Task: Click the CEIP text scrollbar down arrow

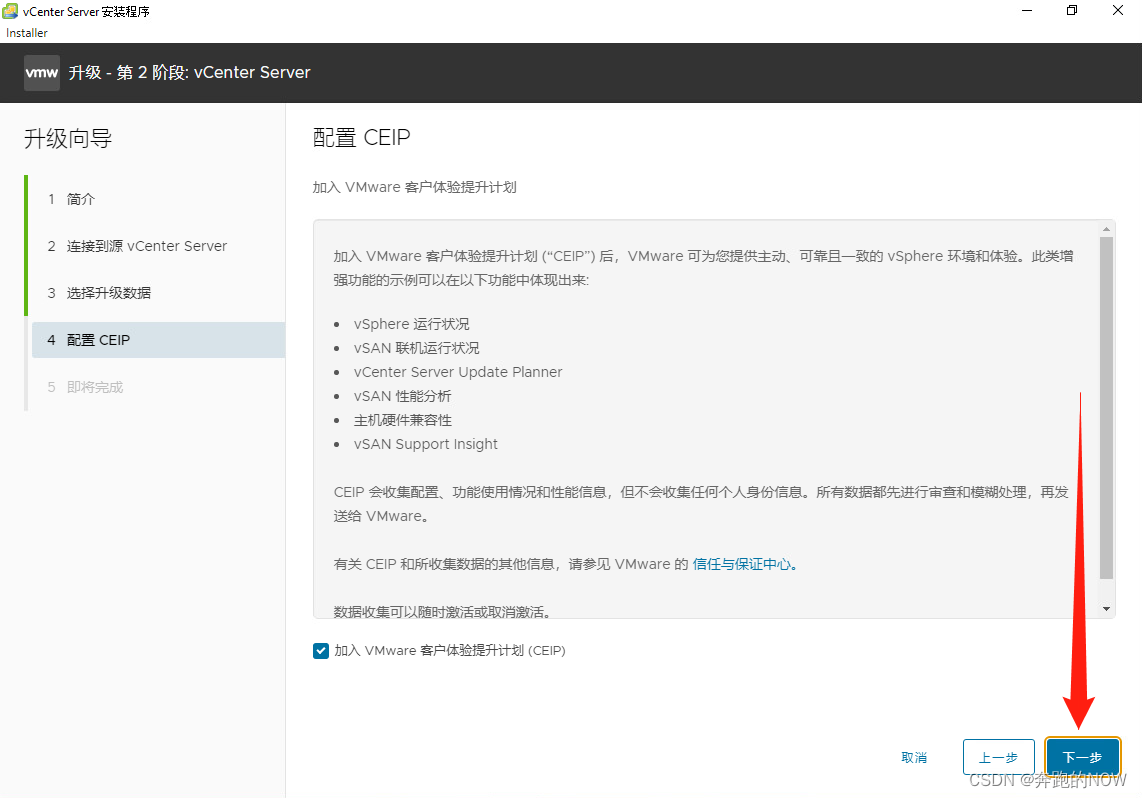Action: 1106,609
